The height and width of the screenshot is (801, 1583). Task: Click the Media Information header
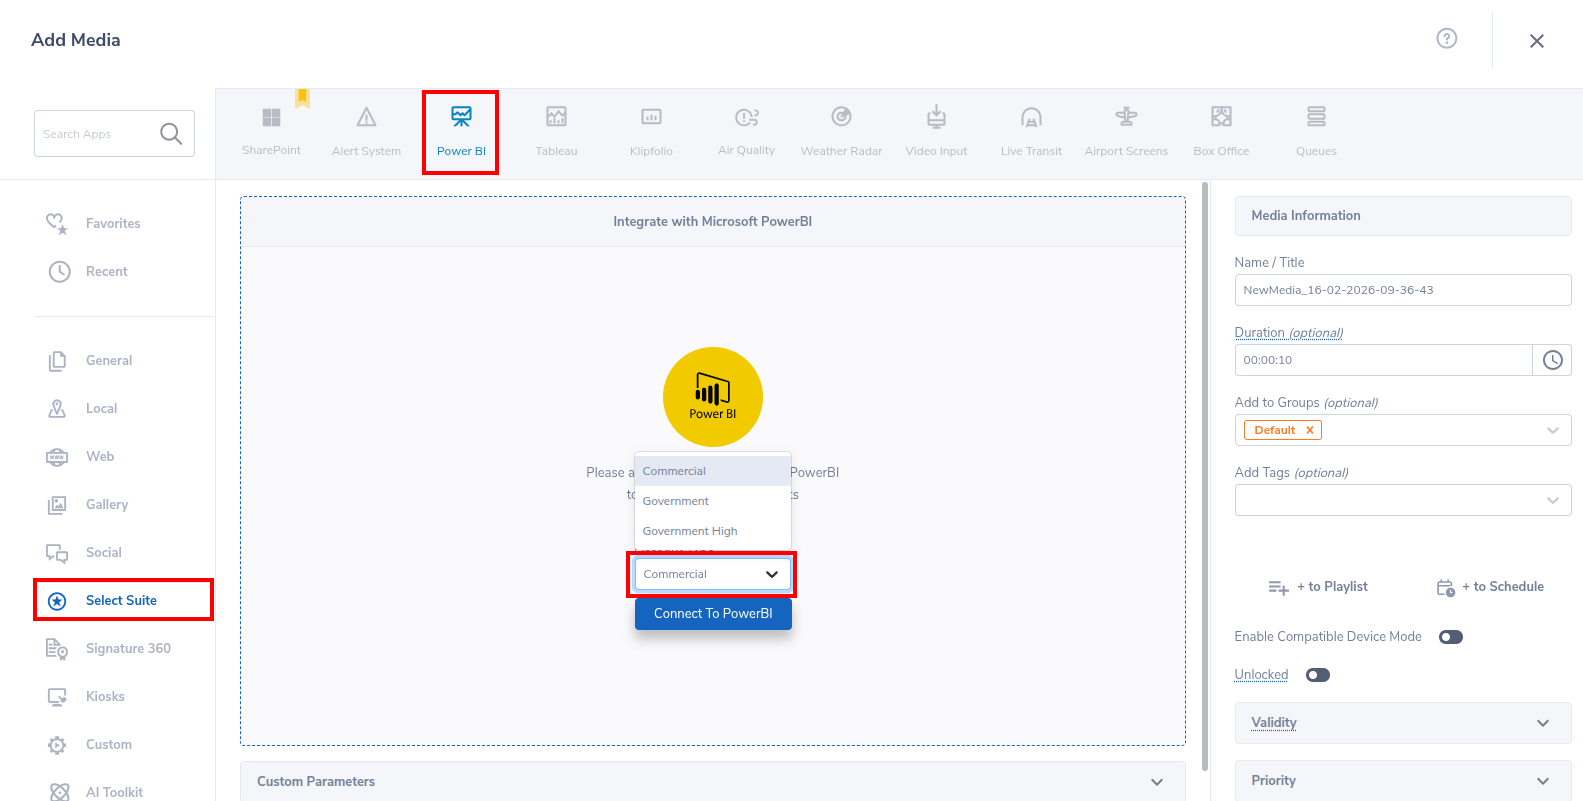[x=1403, y=215]
